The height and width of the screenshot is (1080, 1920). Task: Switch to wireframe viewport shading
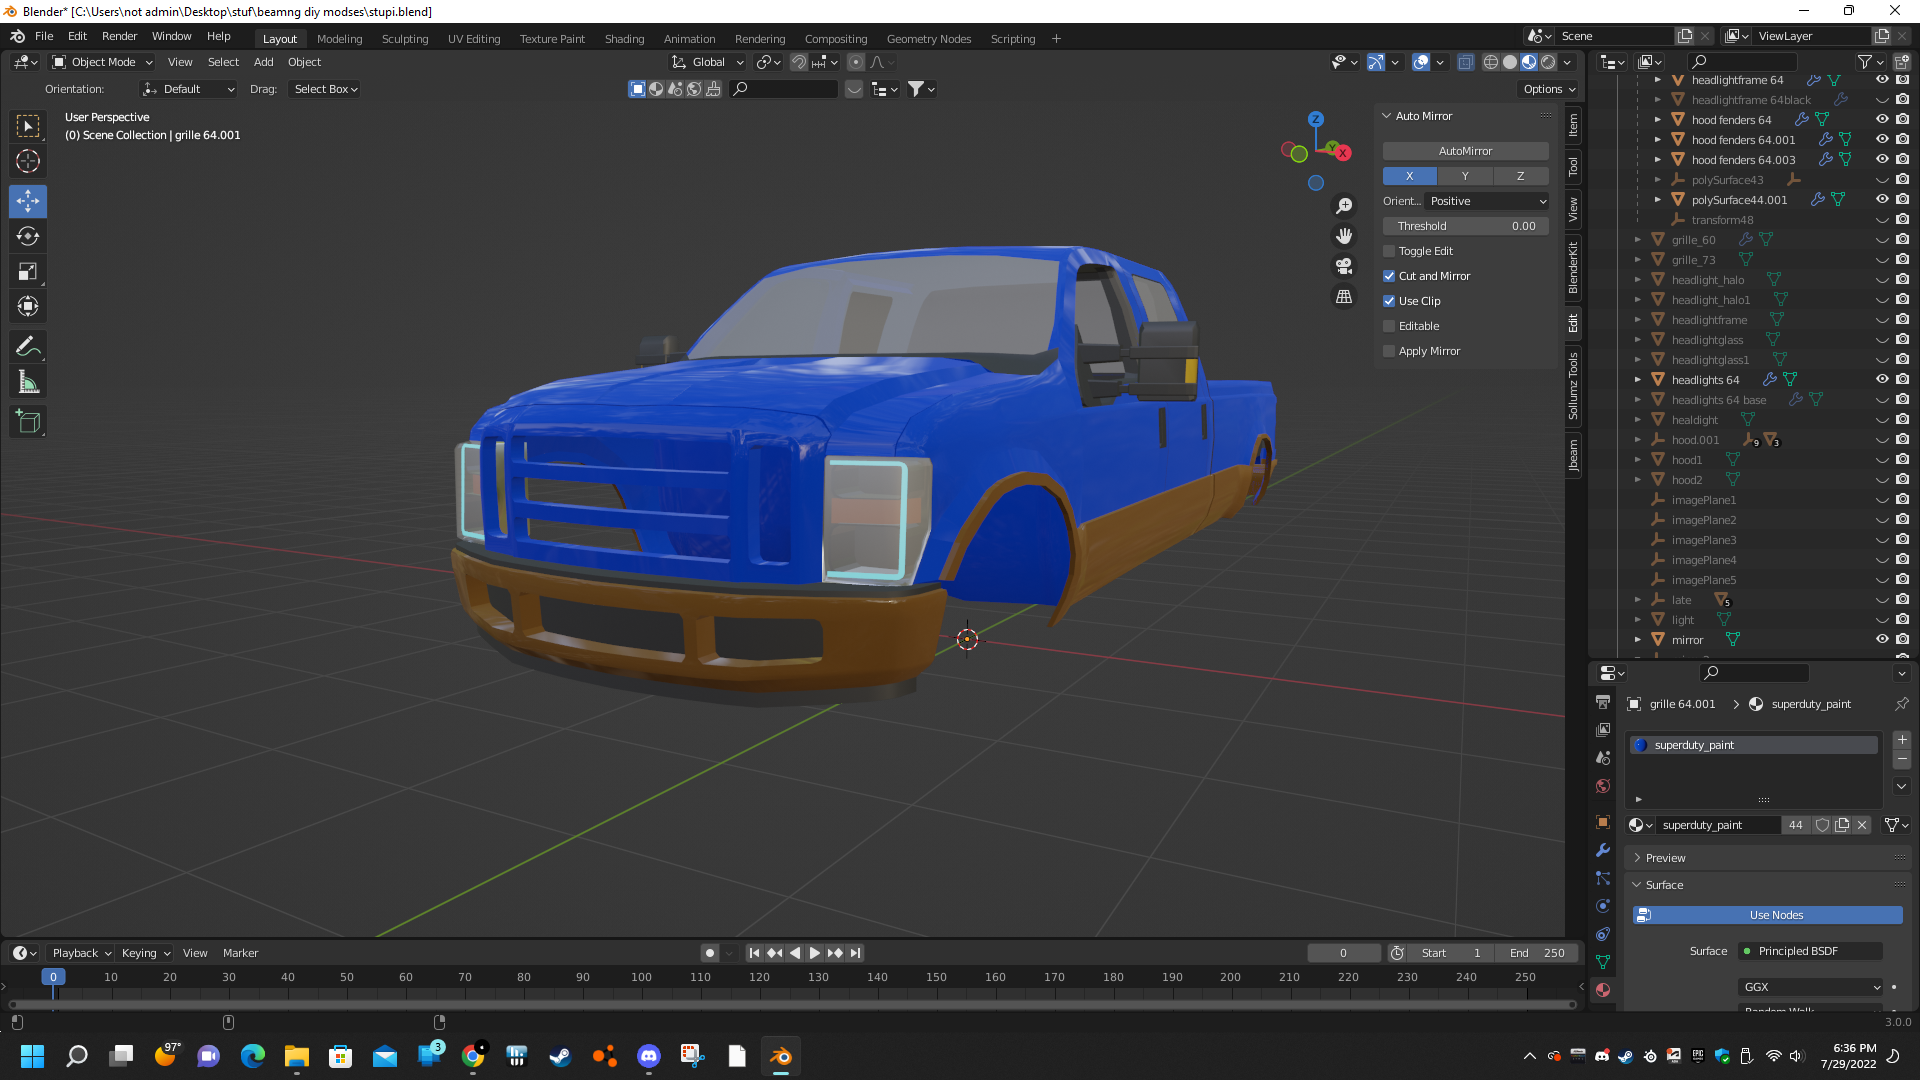click(1491, 62)
